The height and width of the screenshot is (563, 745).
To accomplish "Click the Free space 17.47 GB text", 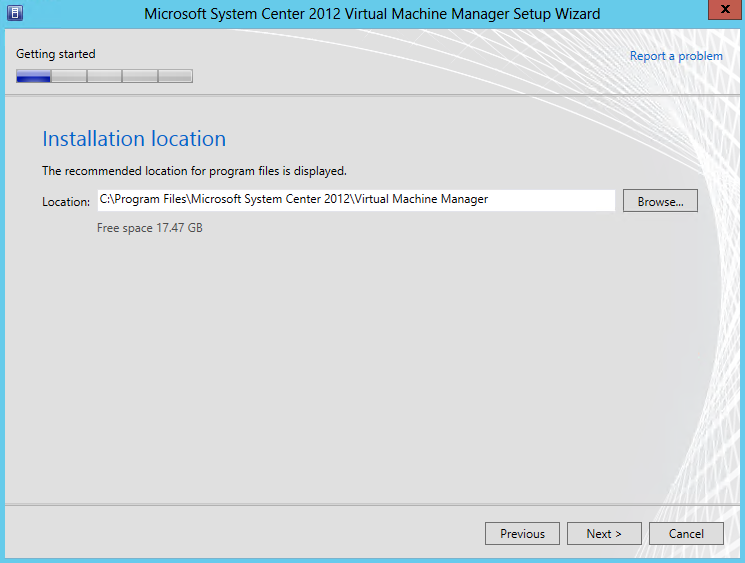I will 150,228.
